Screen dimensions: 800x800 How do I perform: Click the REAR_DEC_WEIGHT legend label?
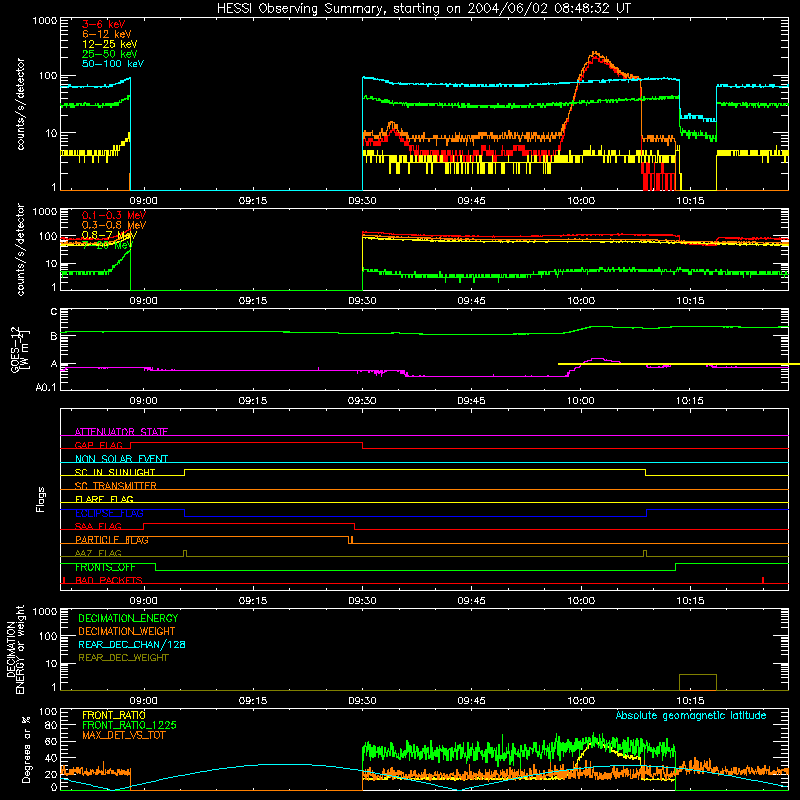tap(123, 658)
